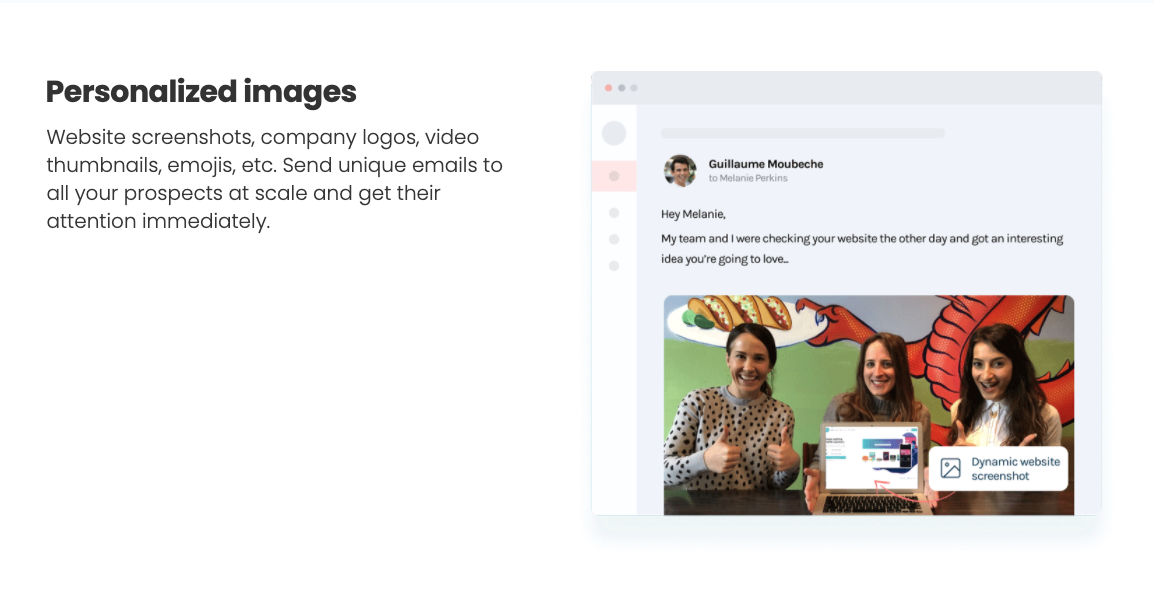Click the laptop screen showing the website screenshot

tap(873, 457)
